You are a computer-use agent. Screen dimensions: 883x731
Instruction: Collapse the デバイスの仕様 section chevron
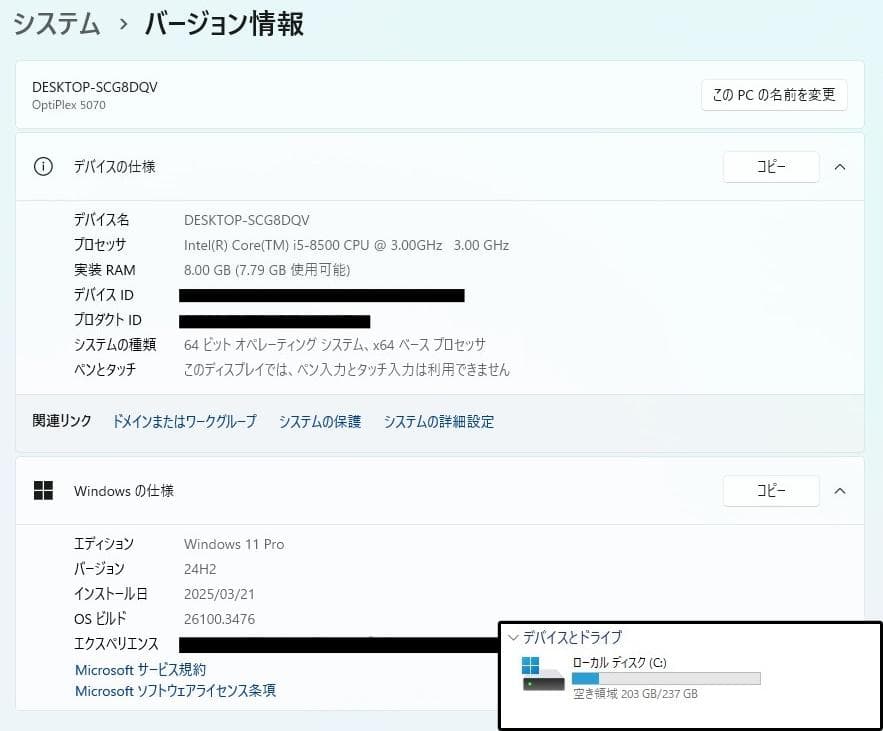(x=840, y=167)
